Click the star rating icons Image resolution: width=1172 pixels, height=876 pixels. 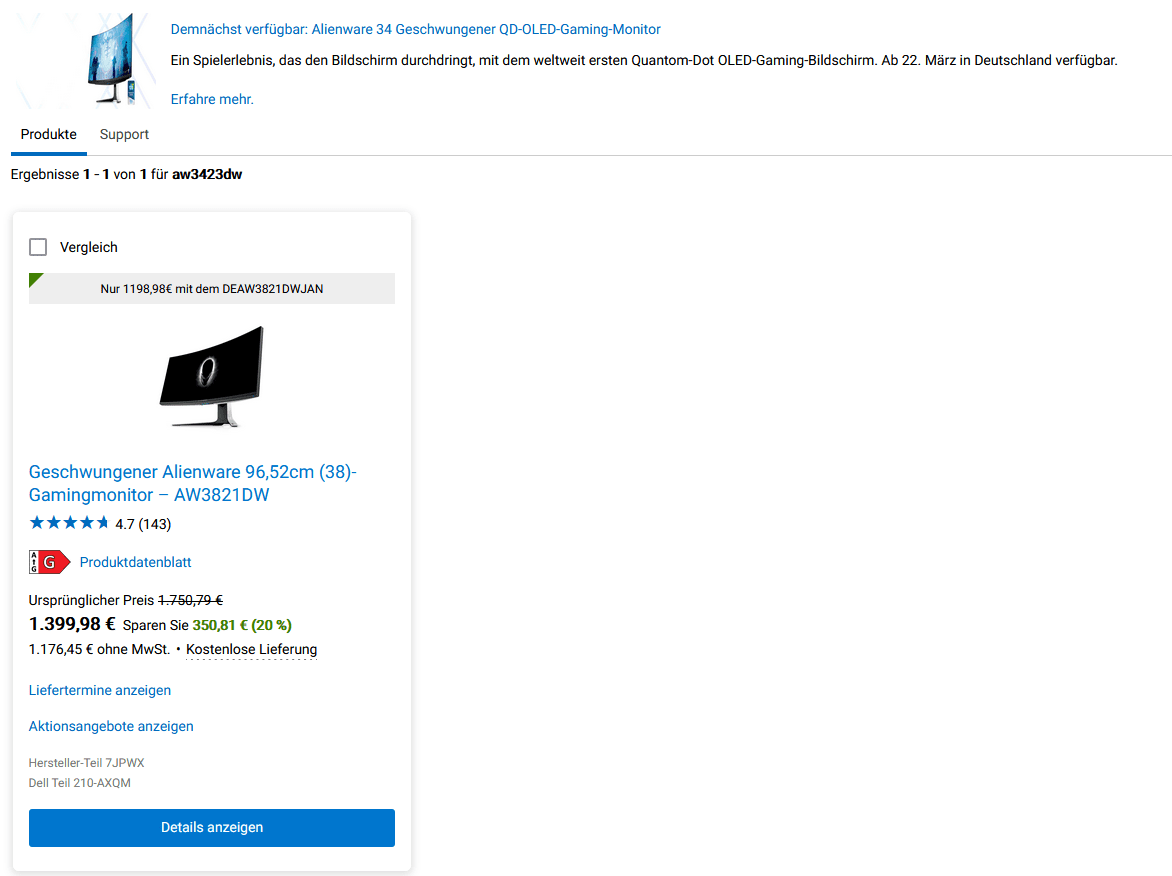click(69, 523)
